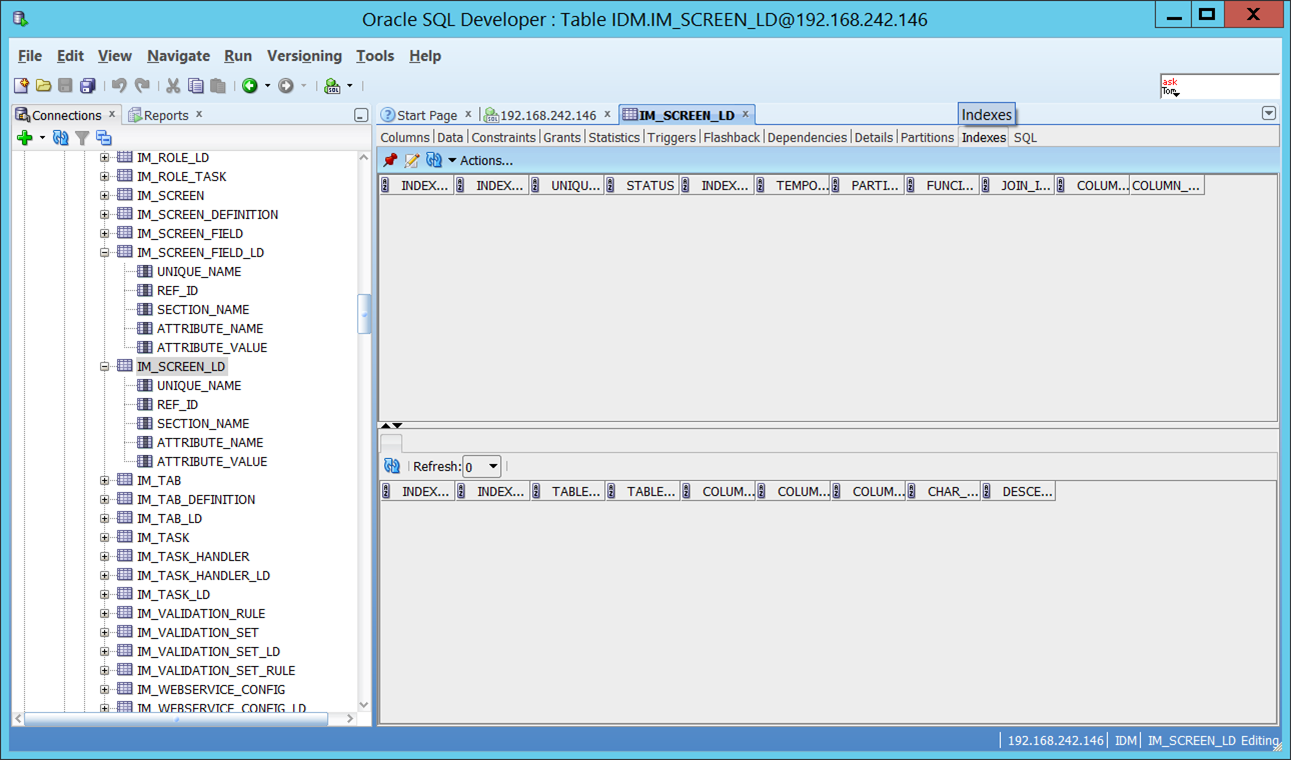Select ATTRIBUTE_VALUE column under IM_SCREEN_LD
Viewport: 1291px width, 760px height.
pos(212,462)
